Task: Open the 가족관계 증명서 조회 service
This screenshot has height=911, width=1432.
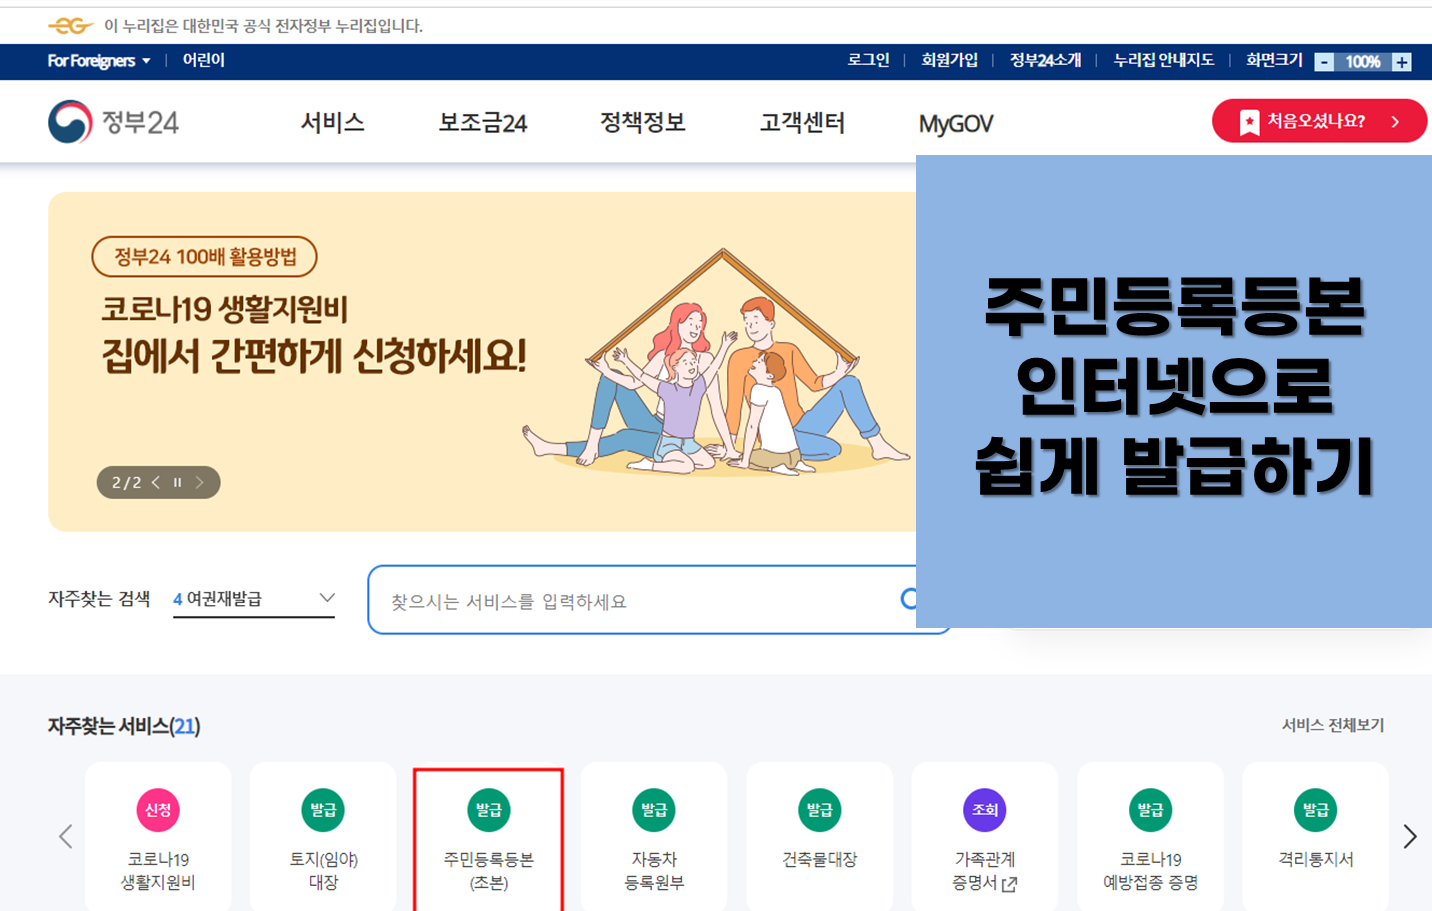Action: point(984,836)
